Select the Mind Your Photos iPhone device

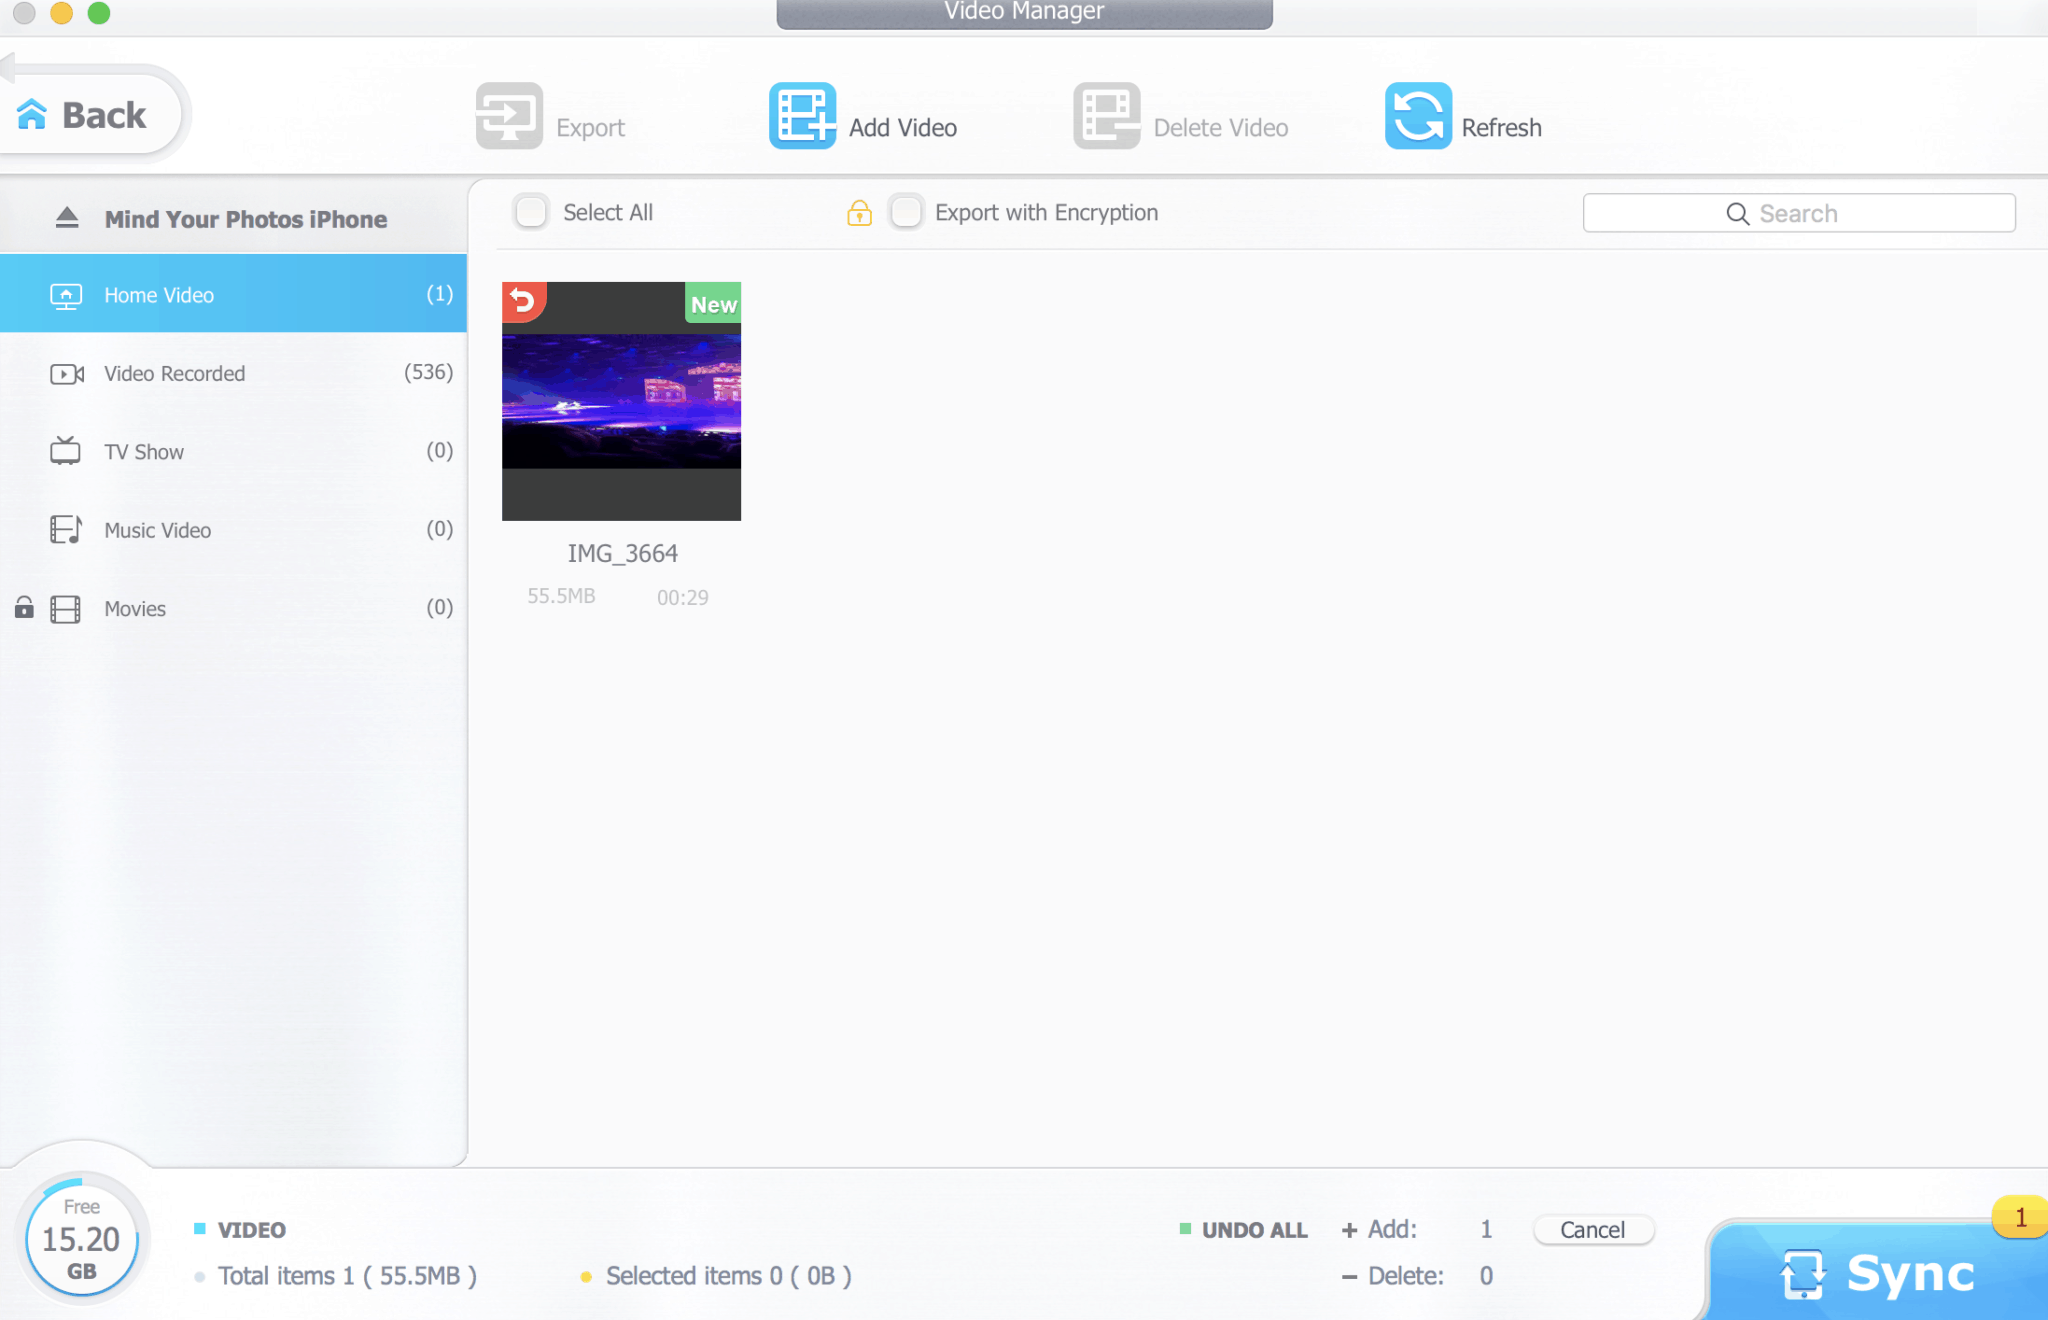(x=246, y=218)
